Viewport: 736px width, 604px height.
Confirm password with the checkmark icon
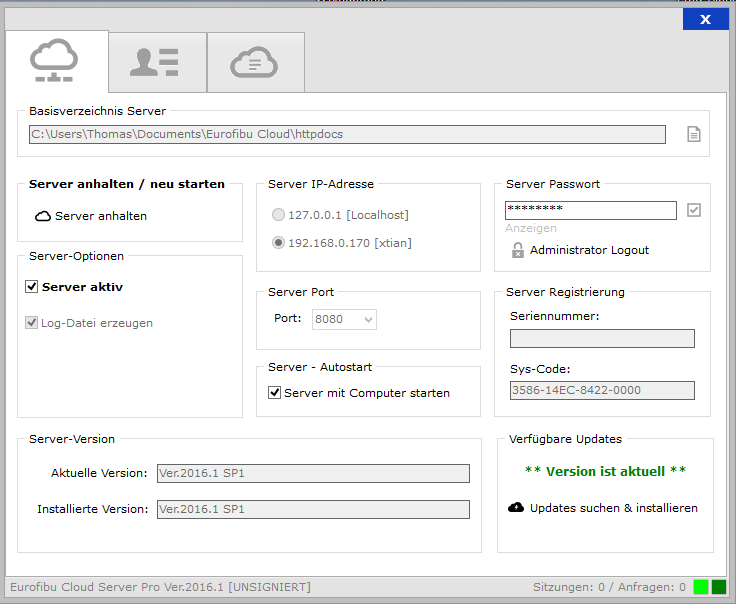[x=694, y=210]
